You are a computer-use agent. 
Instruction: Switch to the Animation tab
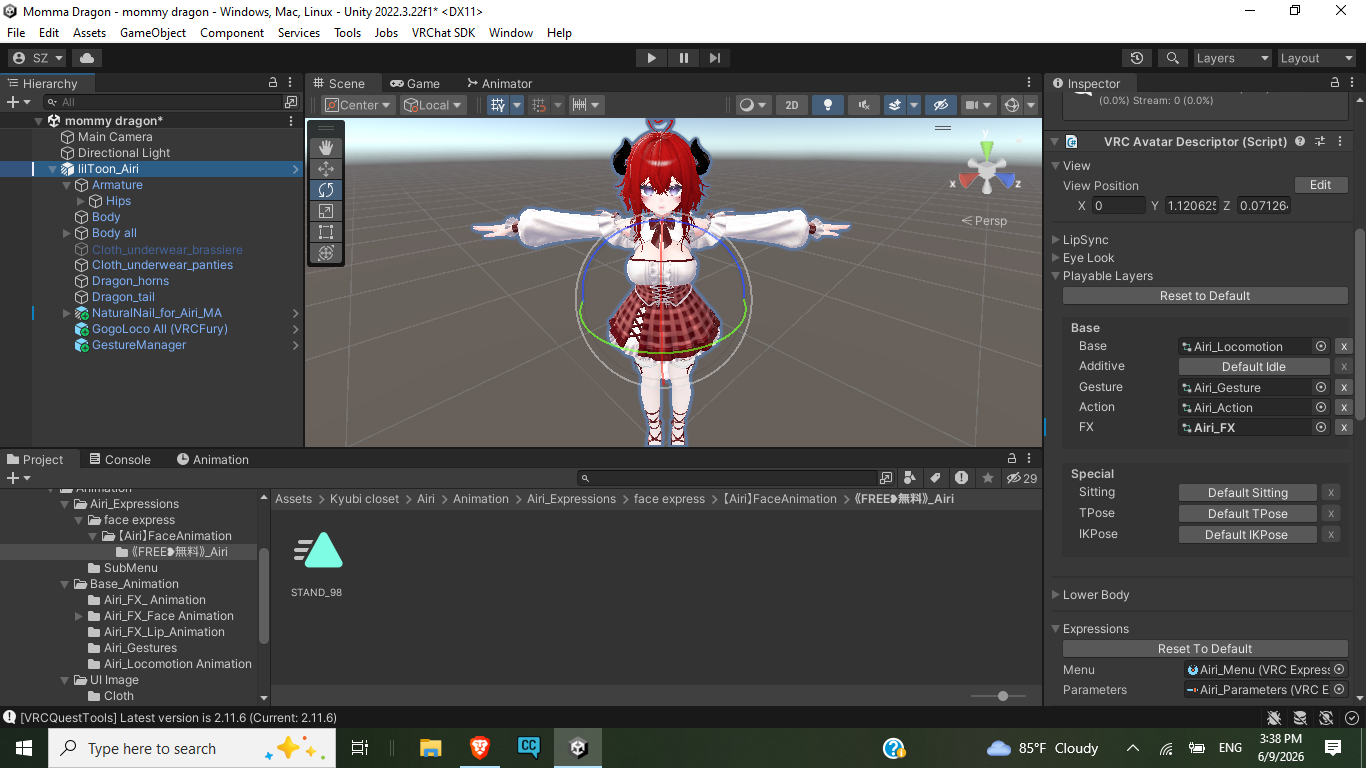click(212, 460)
